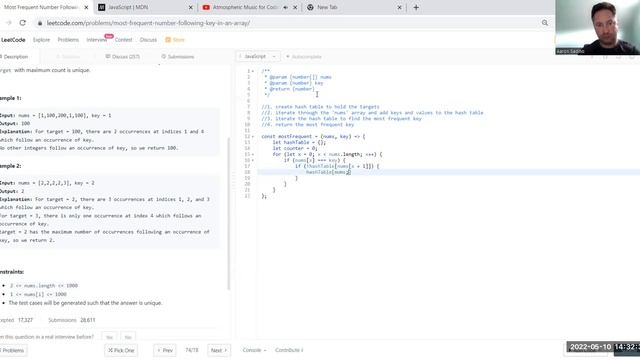Collapse code fold arrow at line 1
This screenshot has height=360, width=640.
pyautogui.click(x=253, y=71)
